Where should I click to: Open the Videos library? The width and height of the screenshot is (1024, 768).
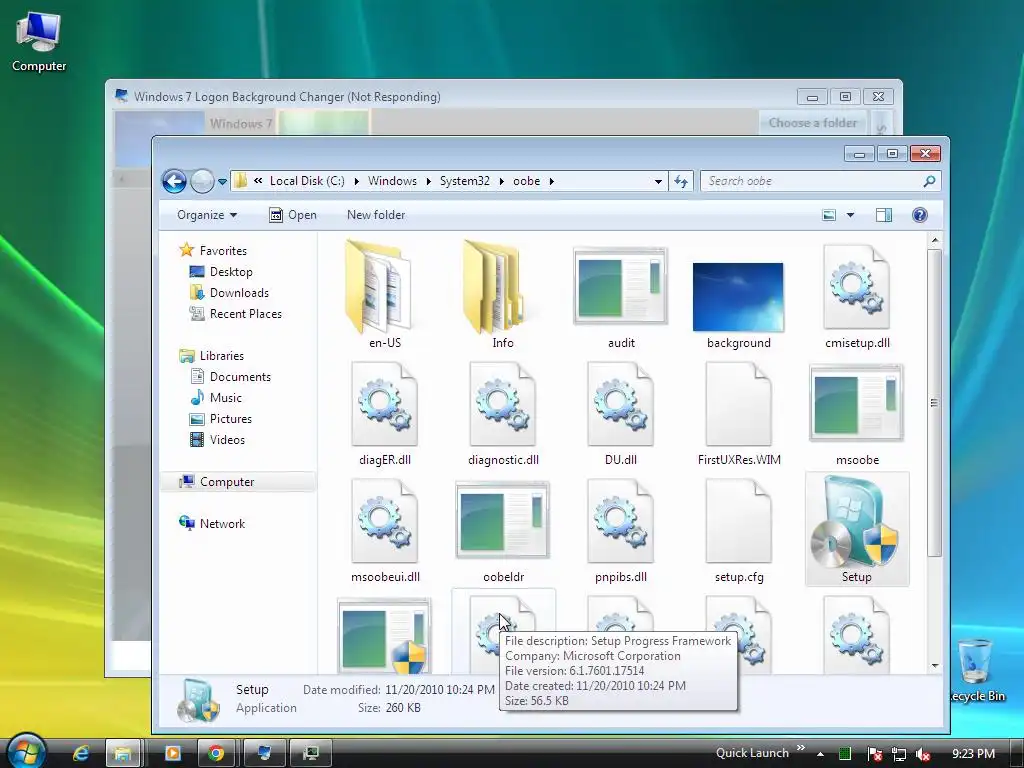[217, 440]
